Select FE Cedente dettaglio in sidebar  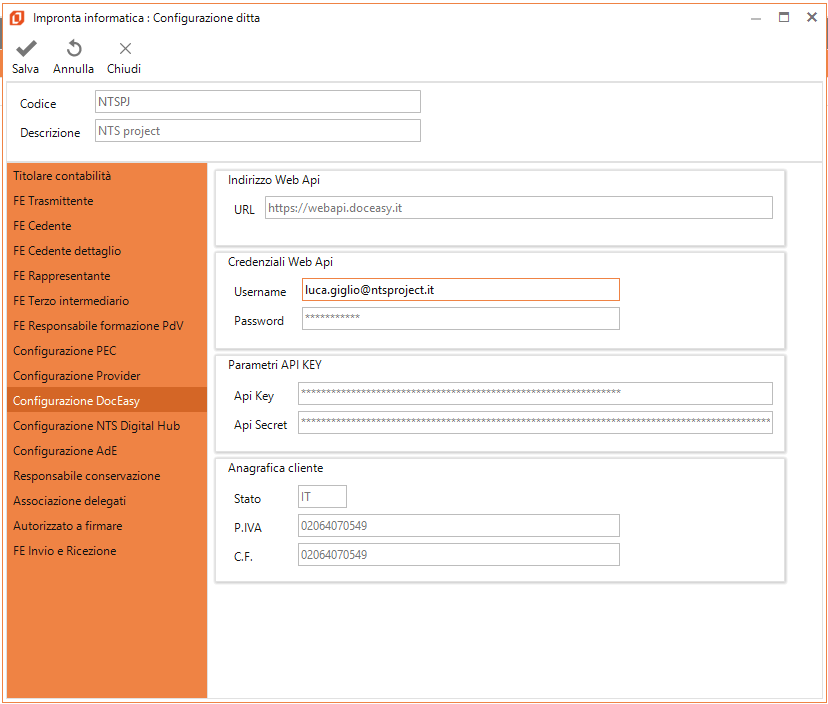67,251
